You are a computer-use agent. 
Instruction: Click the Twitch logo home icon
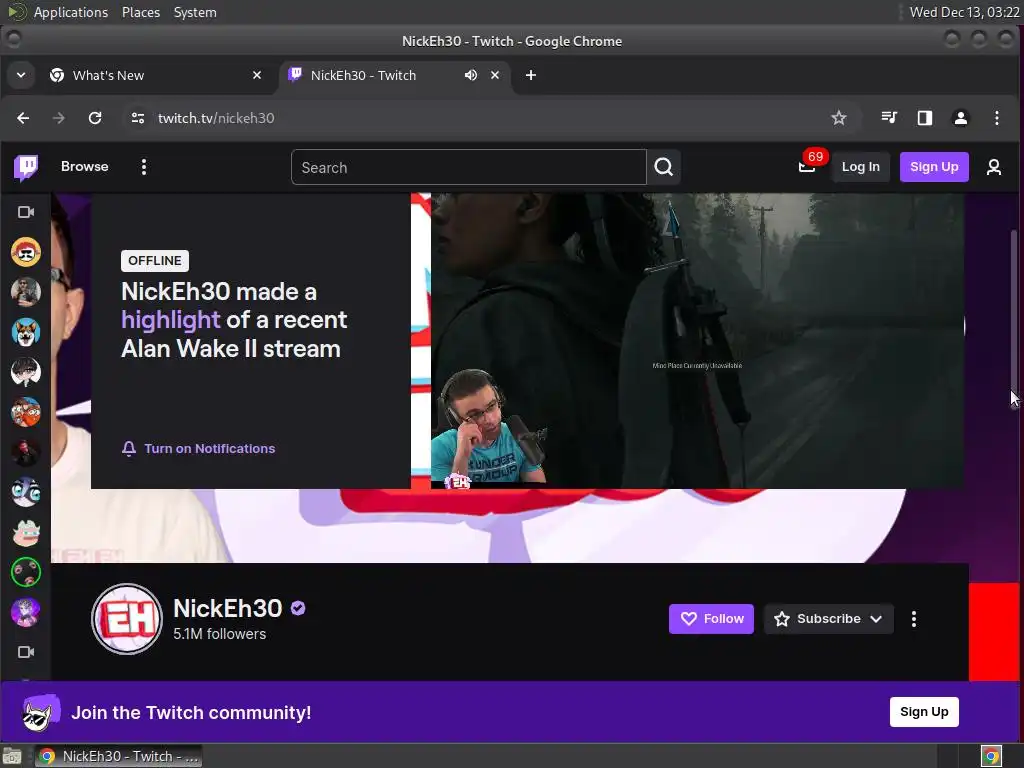tap(26, 167)
